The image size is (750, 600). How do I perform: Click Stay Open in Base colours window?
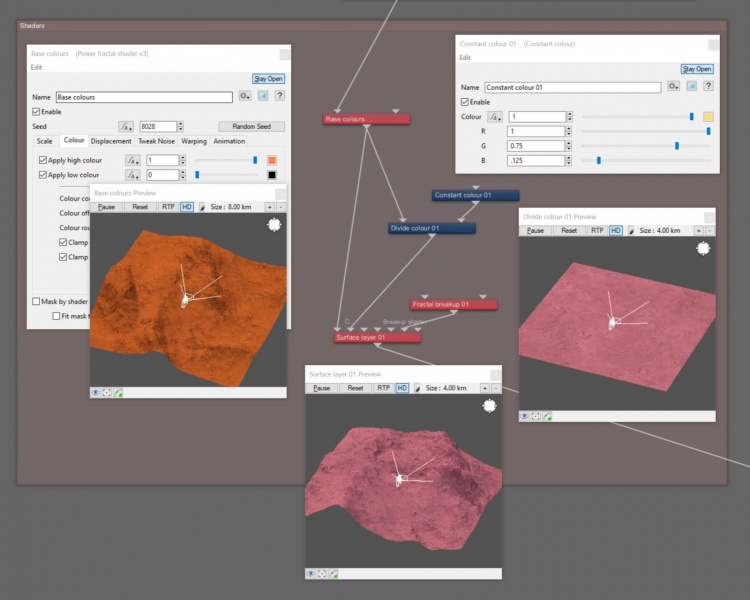tap(268, 78)
